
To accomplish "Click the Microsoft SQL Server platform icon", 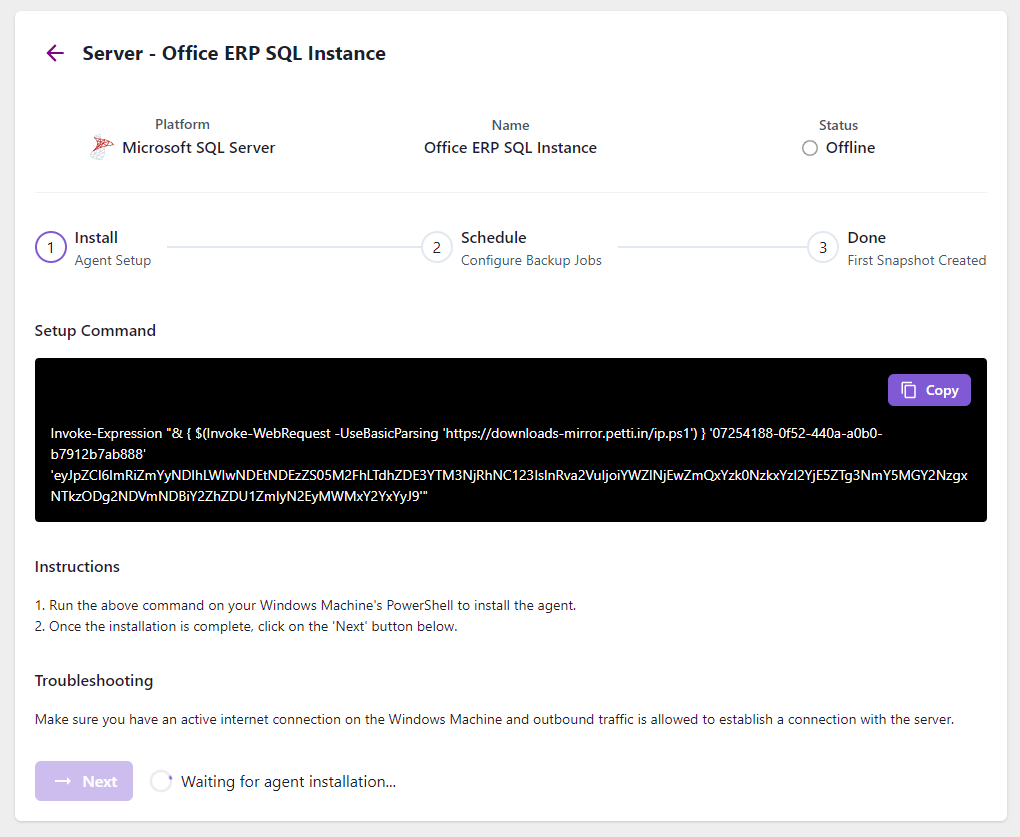I will (101, 148).
